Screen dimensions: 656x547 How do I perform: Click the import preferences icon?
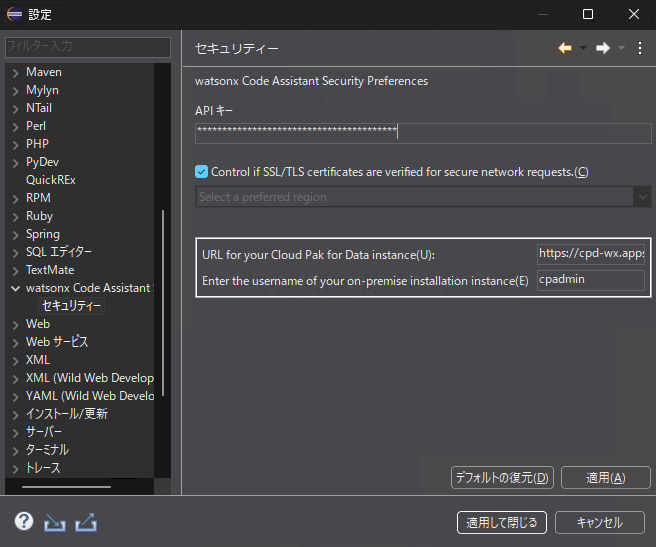[x=55, y=522]
